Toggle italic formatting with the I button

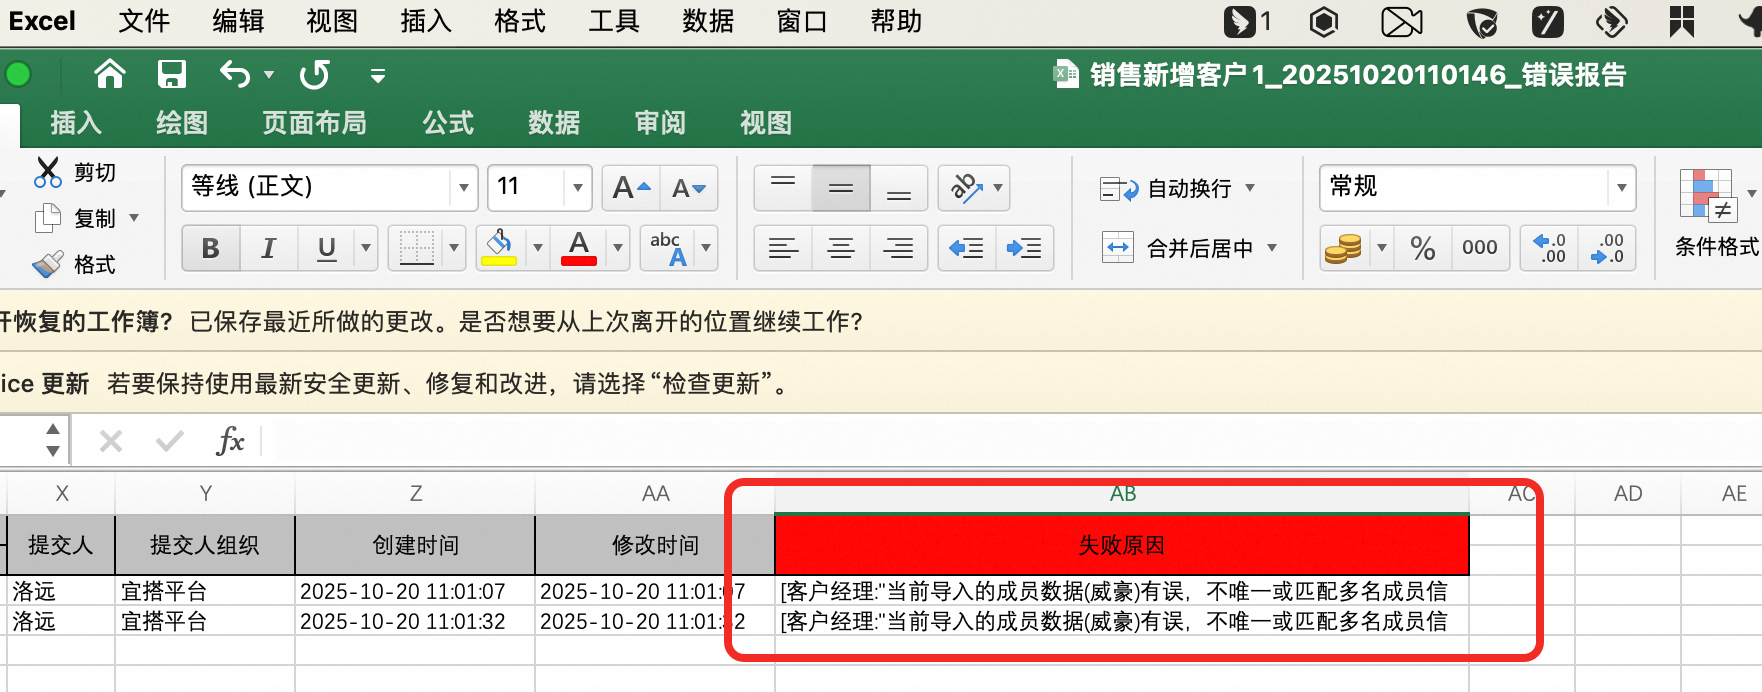coord(268,248)
